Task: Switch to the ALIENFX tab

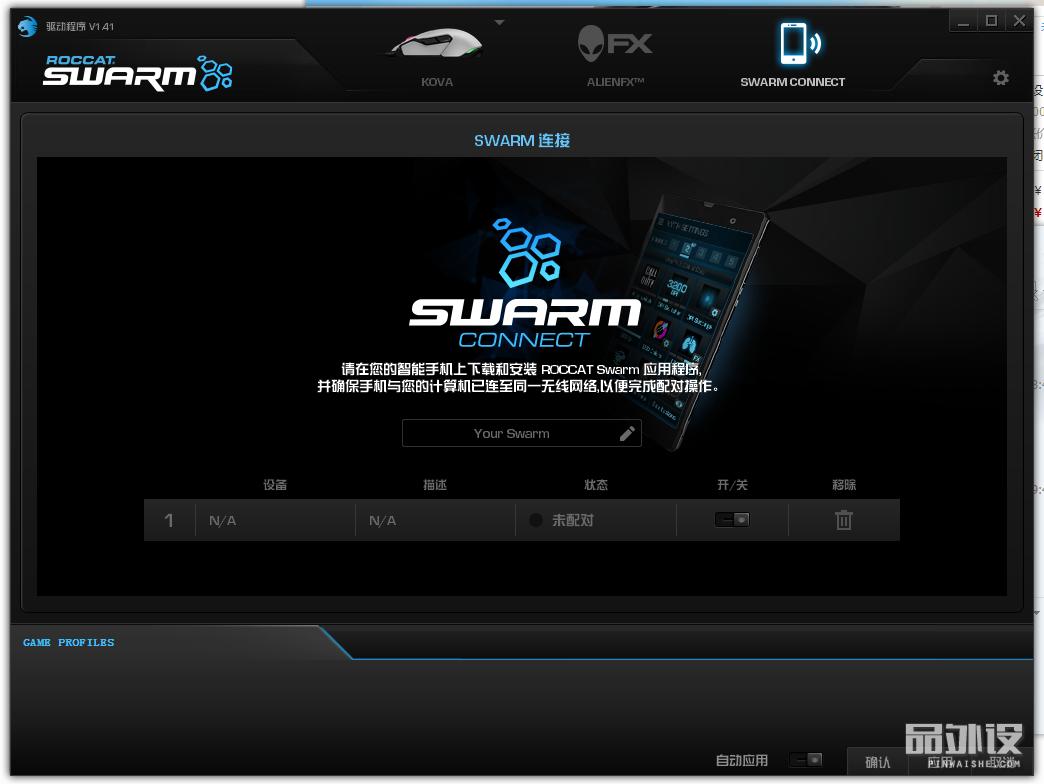Action: (615, 57)
